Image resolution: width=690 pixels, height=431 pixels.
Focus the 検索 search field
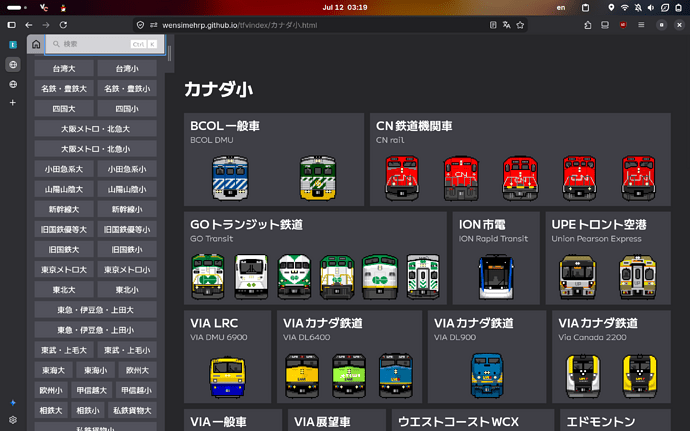coord(105,44)
